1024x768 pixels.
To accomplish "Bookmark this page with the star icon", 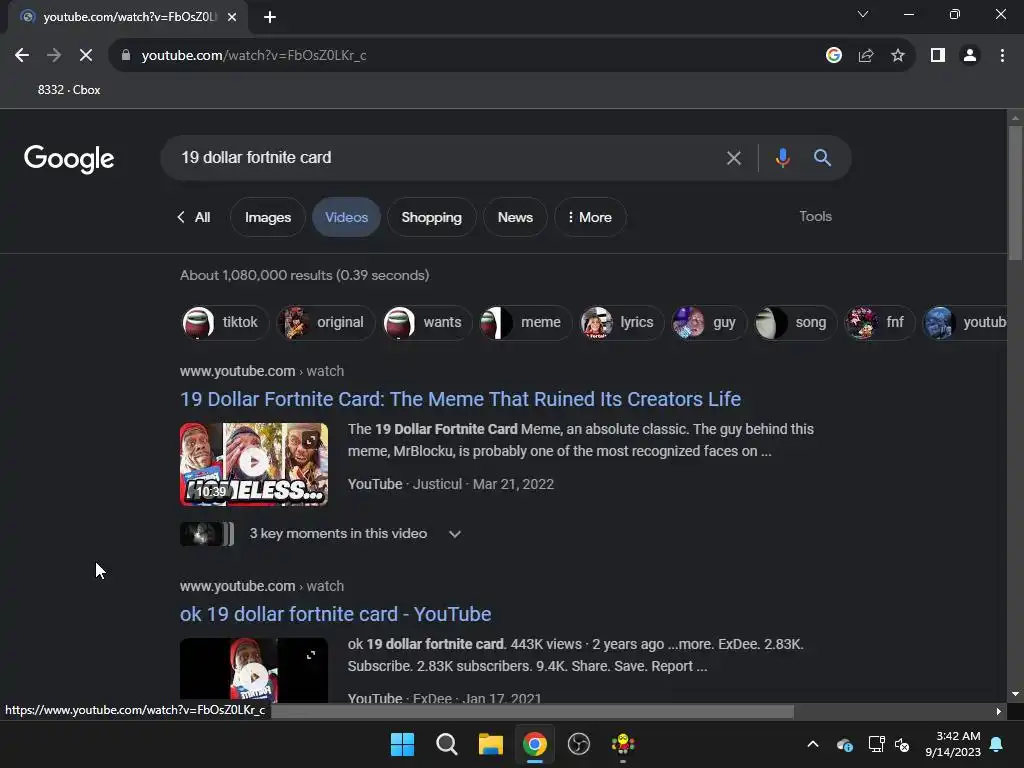I will coord(898,56).
